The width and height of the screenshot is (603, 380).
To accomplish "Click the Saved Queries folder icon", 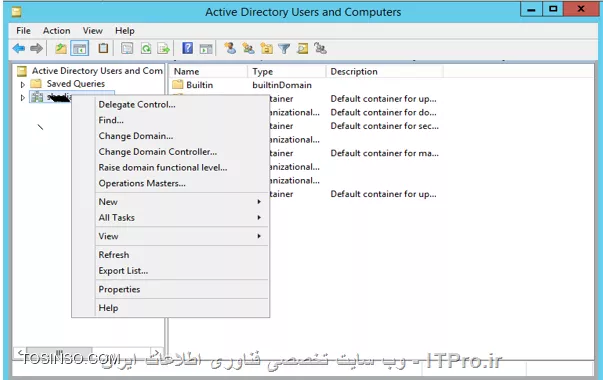I will pos(36,83).
